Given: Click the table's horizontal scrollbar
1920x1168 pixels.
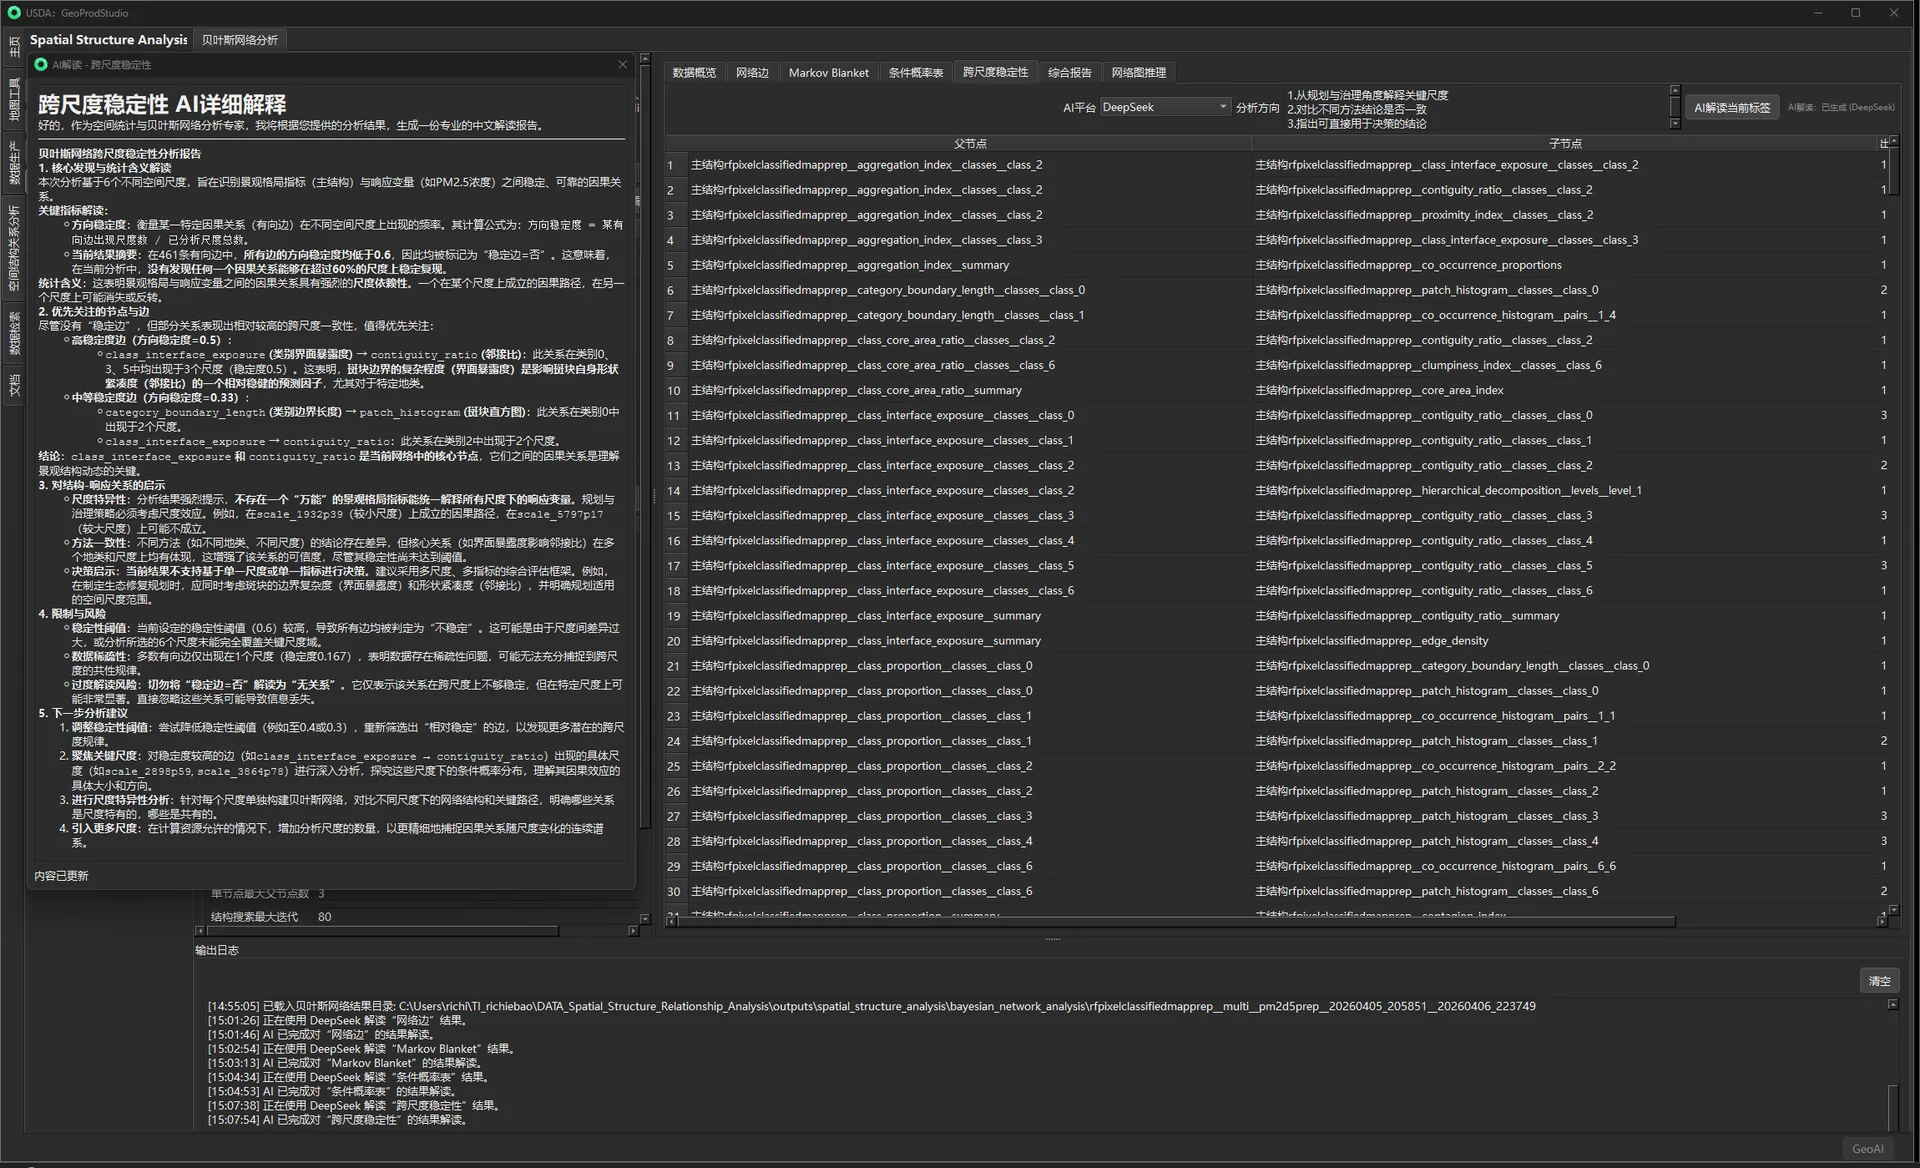Looking at the screenshot, I should tap(1176, 922).
